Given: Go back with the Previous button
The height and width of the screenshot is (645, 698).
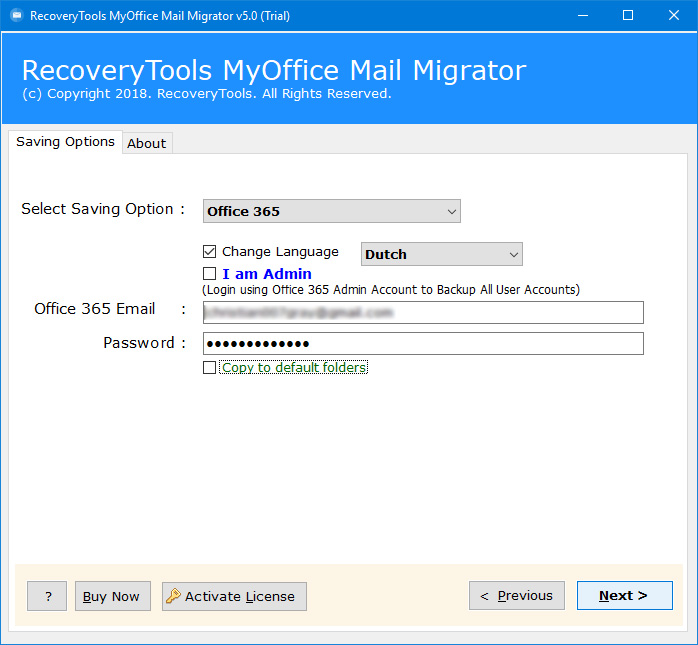Looking at the screenshot, I should [517, 596].
